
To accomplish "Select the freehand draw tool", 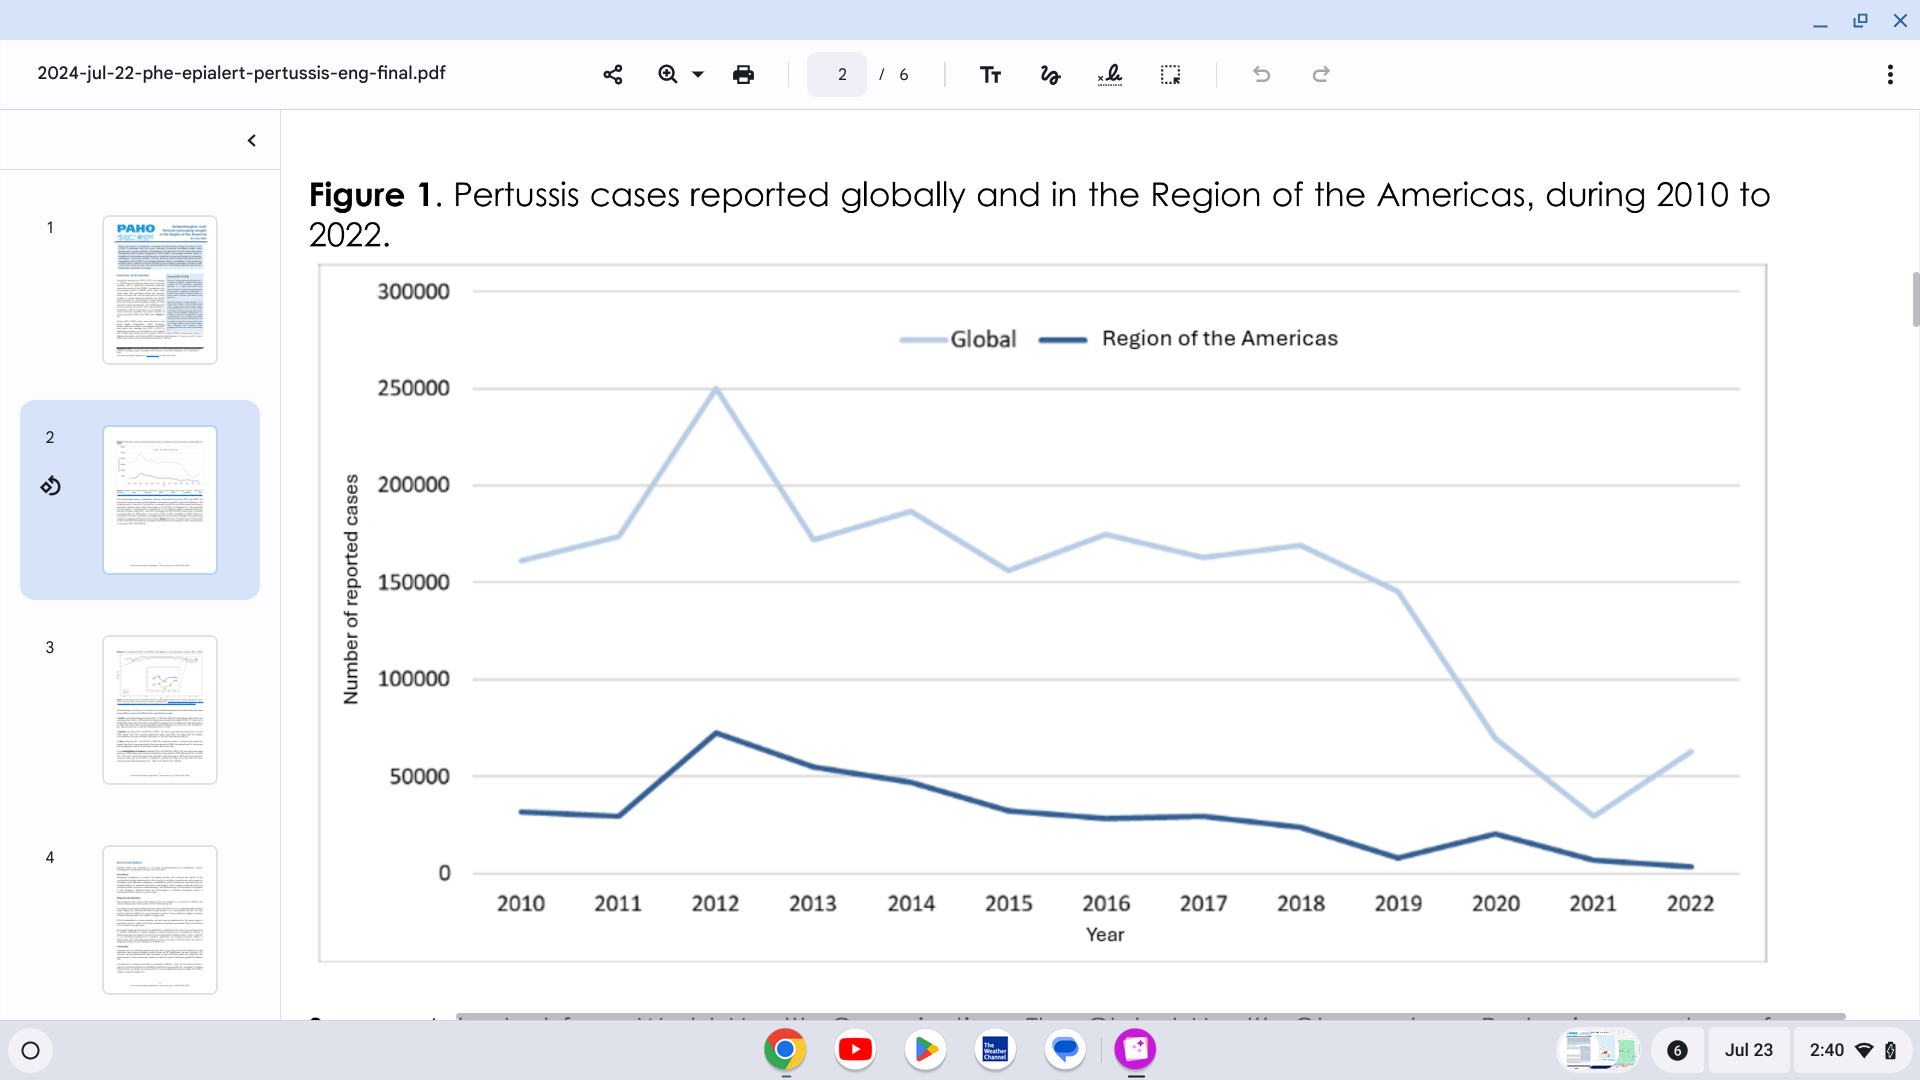I will pos(1050,74).
